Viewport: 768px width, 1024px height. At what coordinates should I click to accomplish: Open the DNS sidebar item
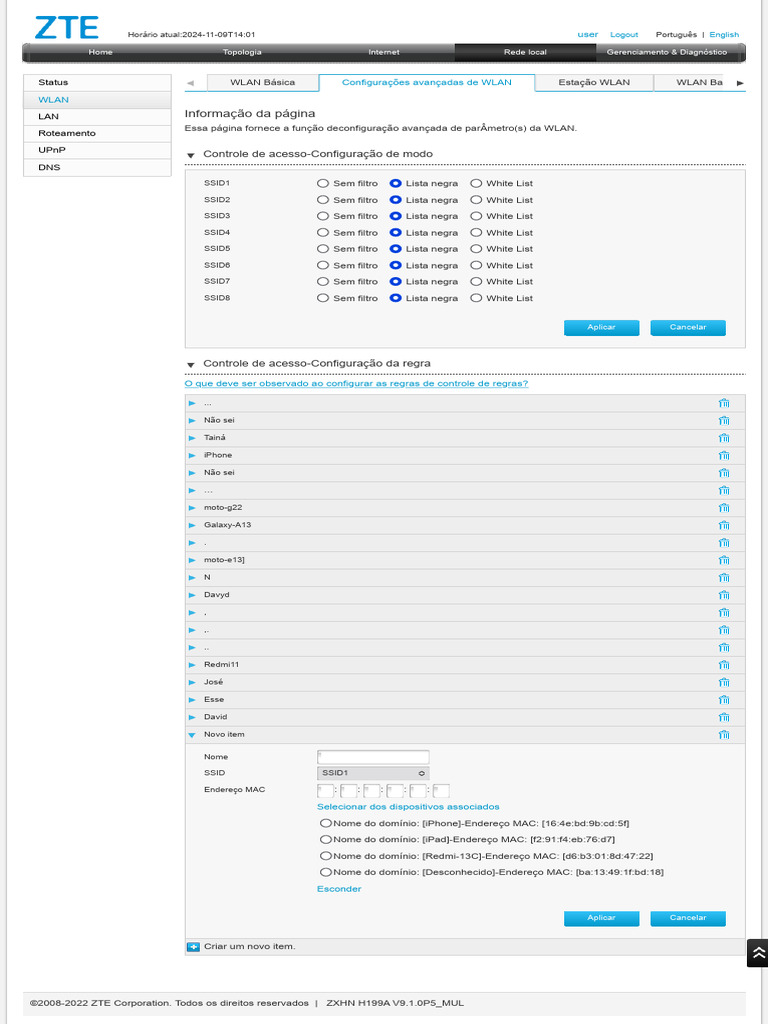(97, 167)
